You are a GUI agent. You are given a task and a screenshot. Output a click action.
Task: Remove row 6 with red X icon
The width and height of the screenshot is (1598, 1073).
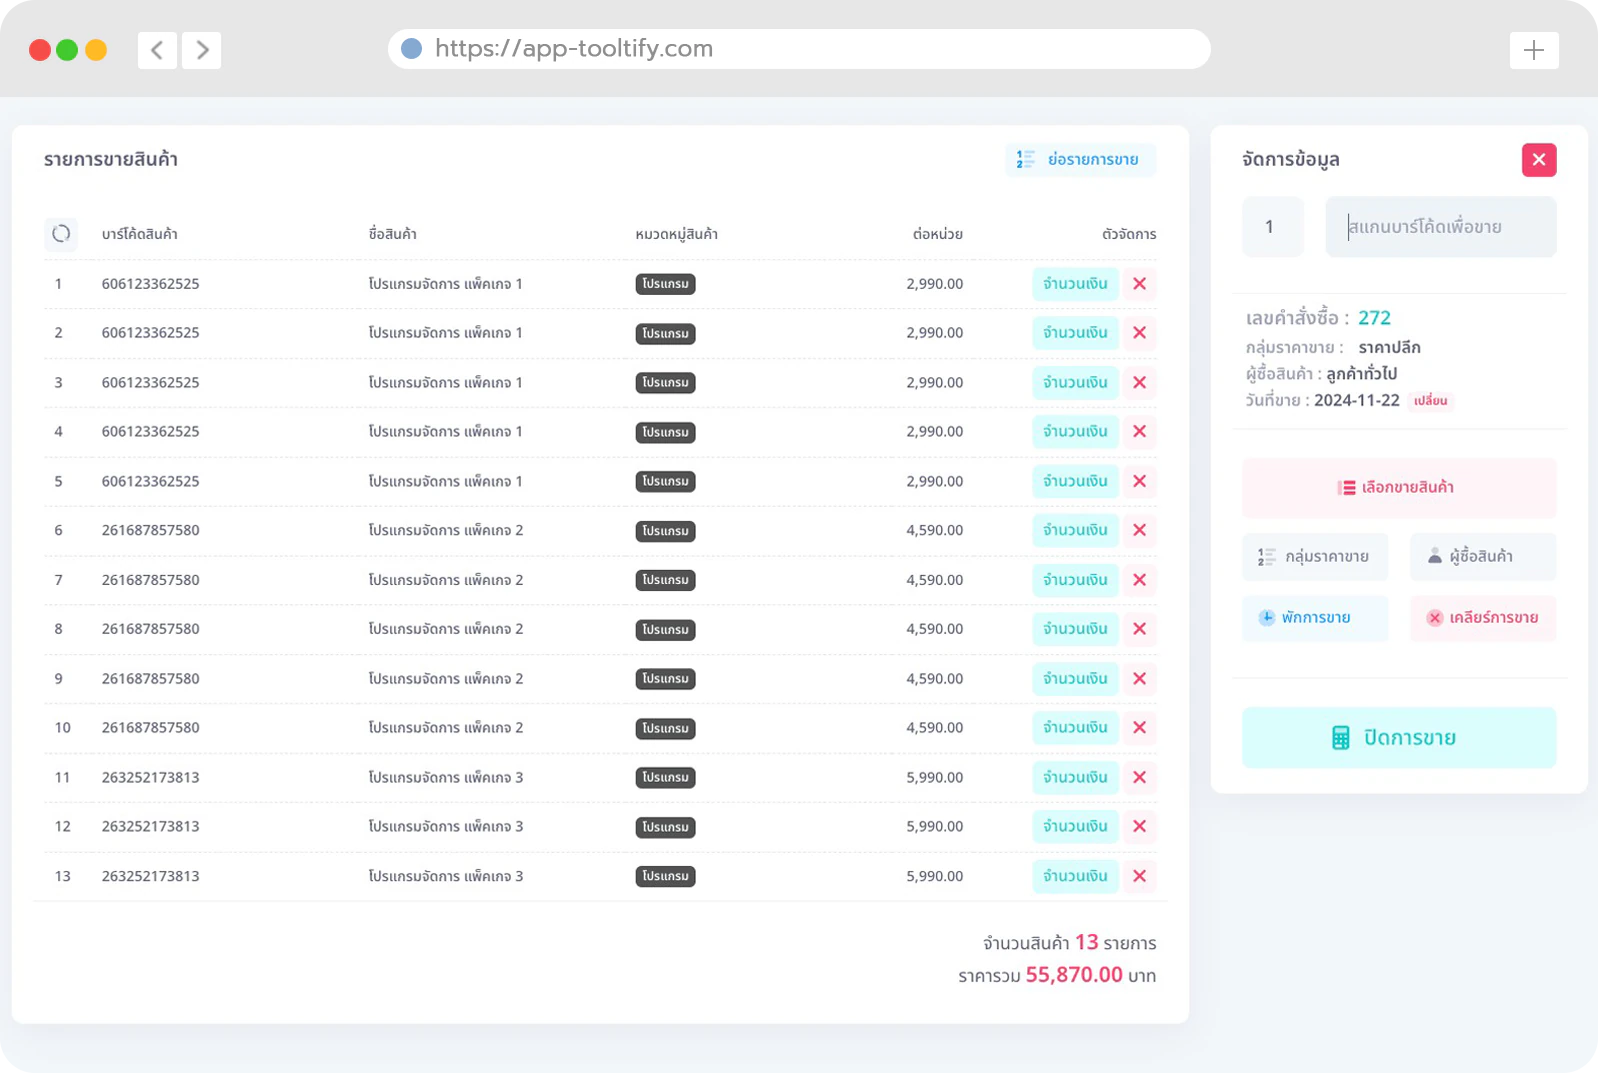(x=1139, y=530)
